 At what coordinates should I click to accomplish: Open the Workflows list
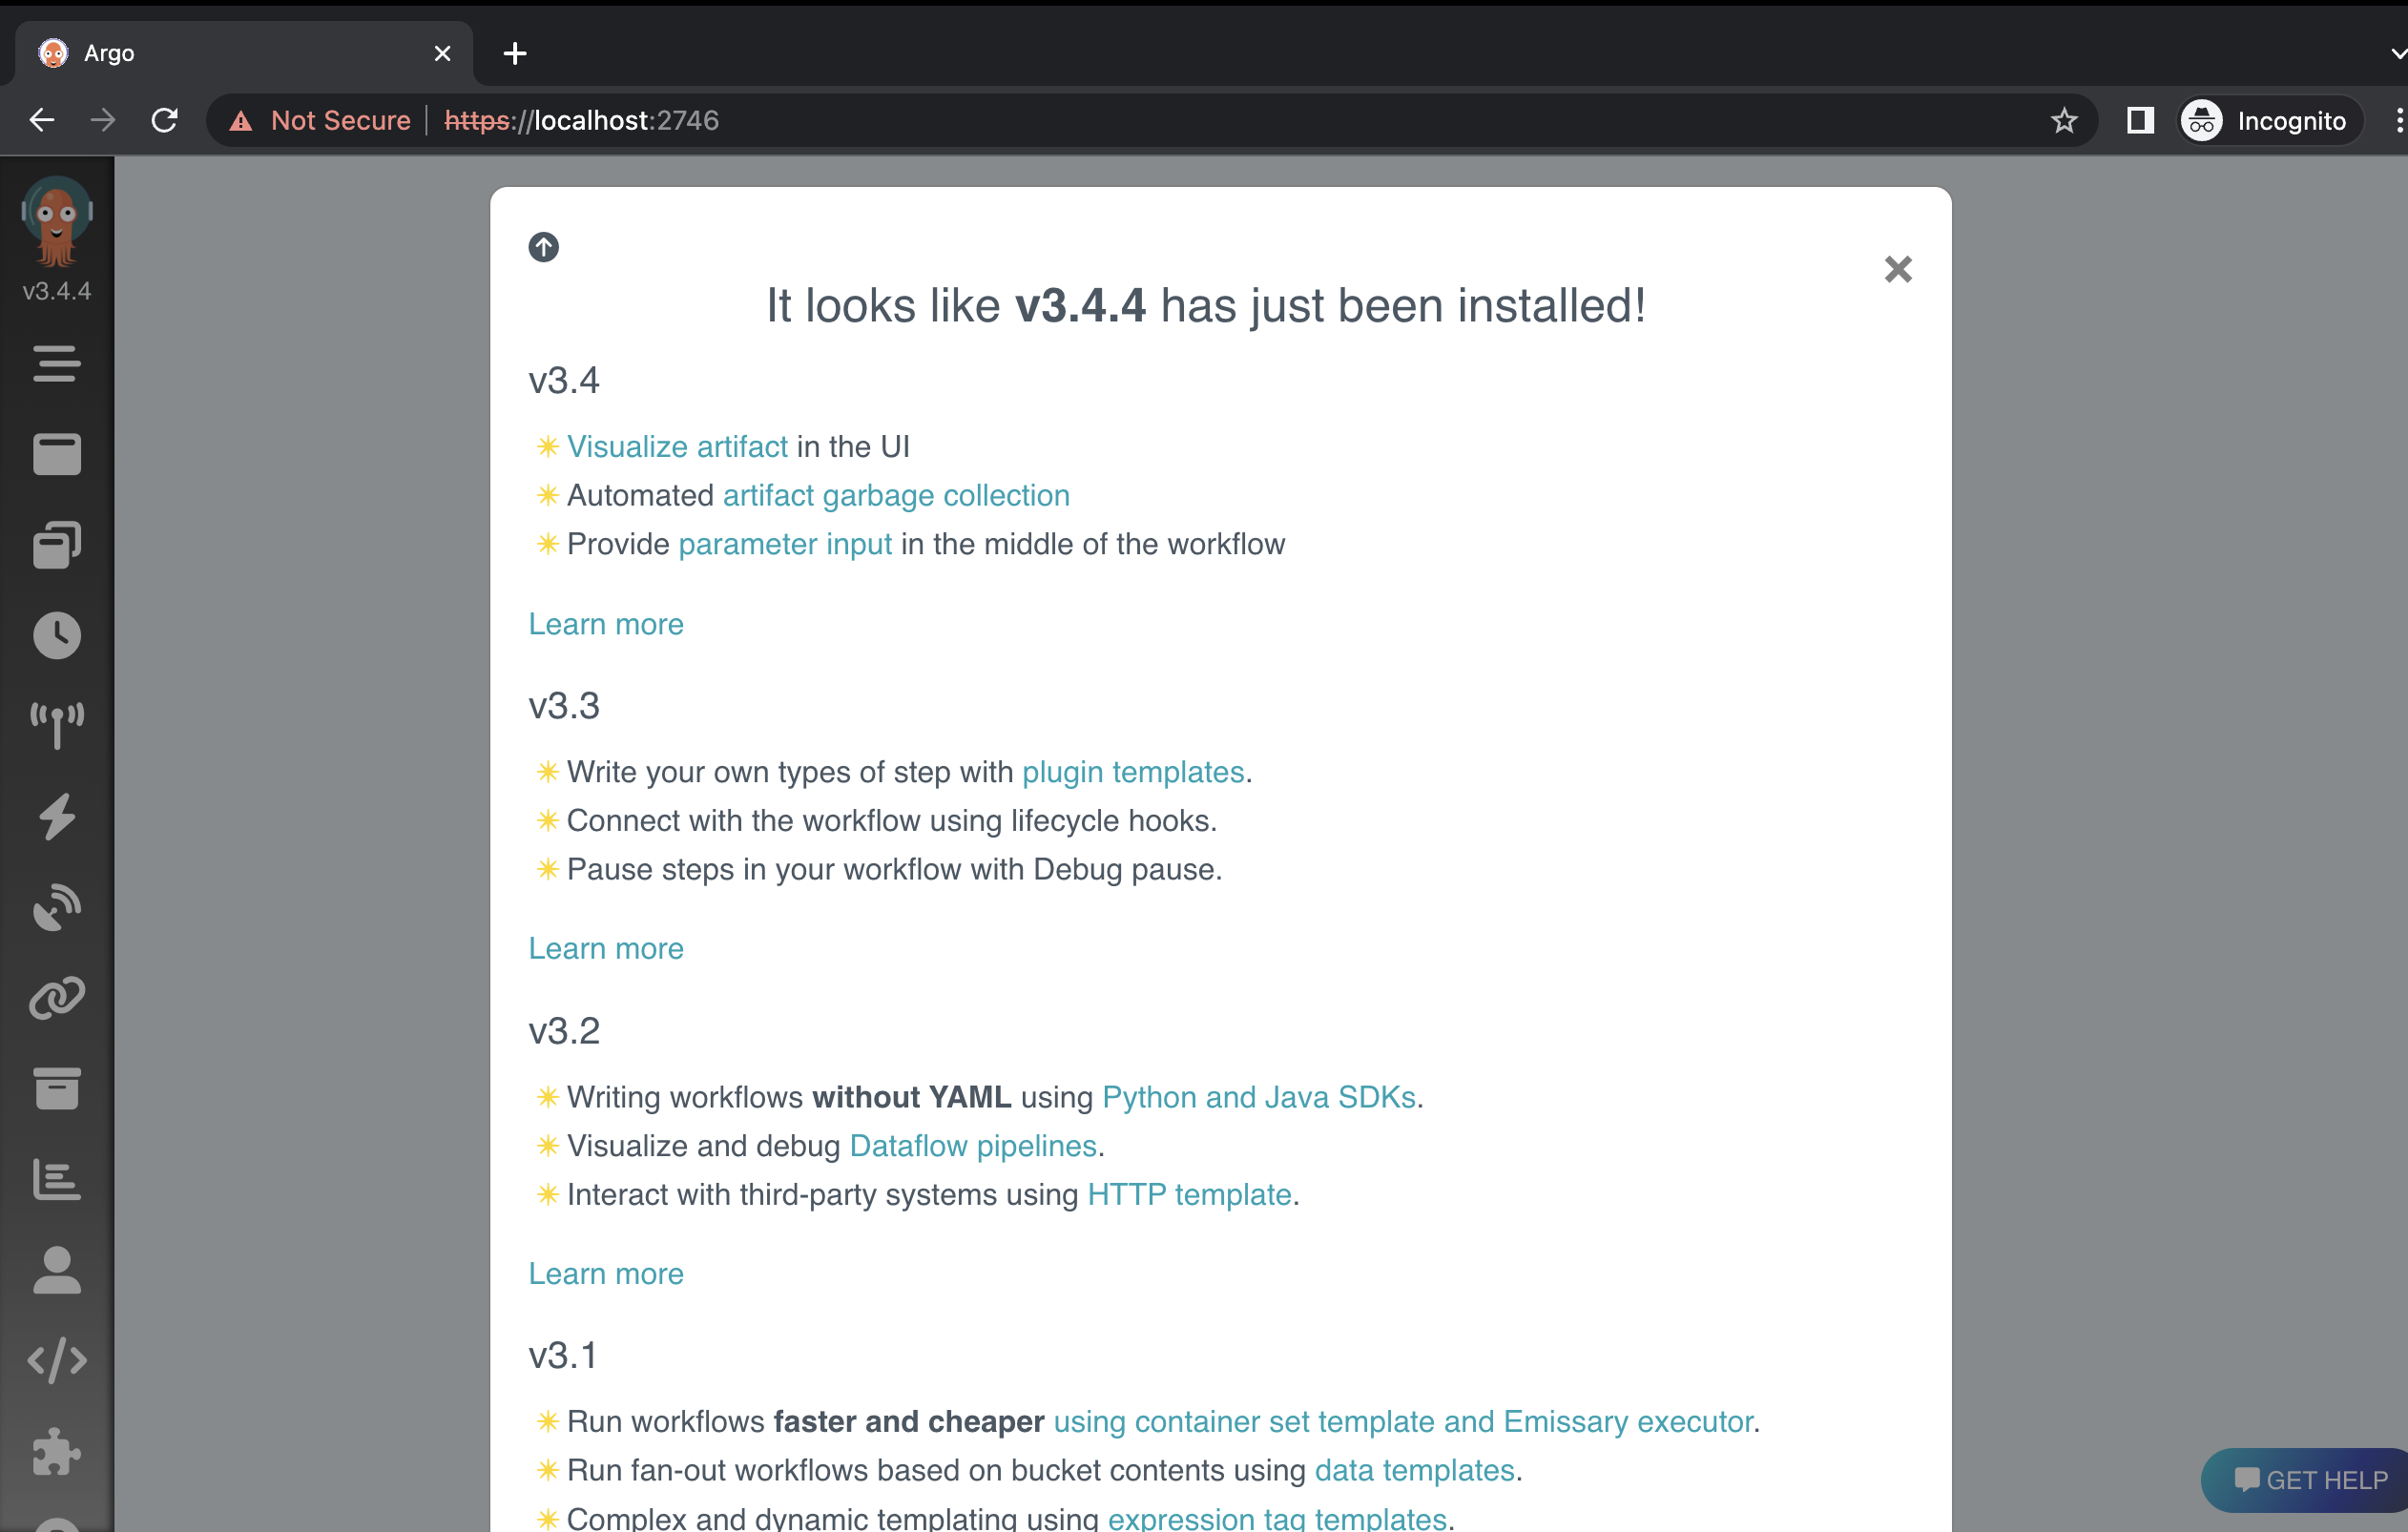pyautogui.click(x=56, y=454)
